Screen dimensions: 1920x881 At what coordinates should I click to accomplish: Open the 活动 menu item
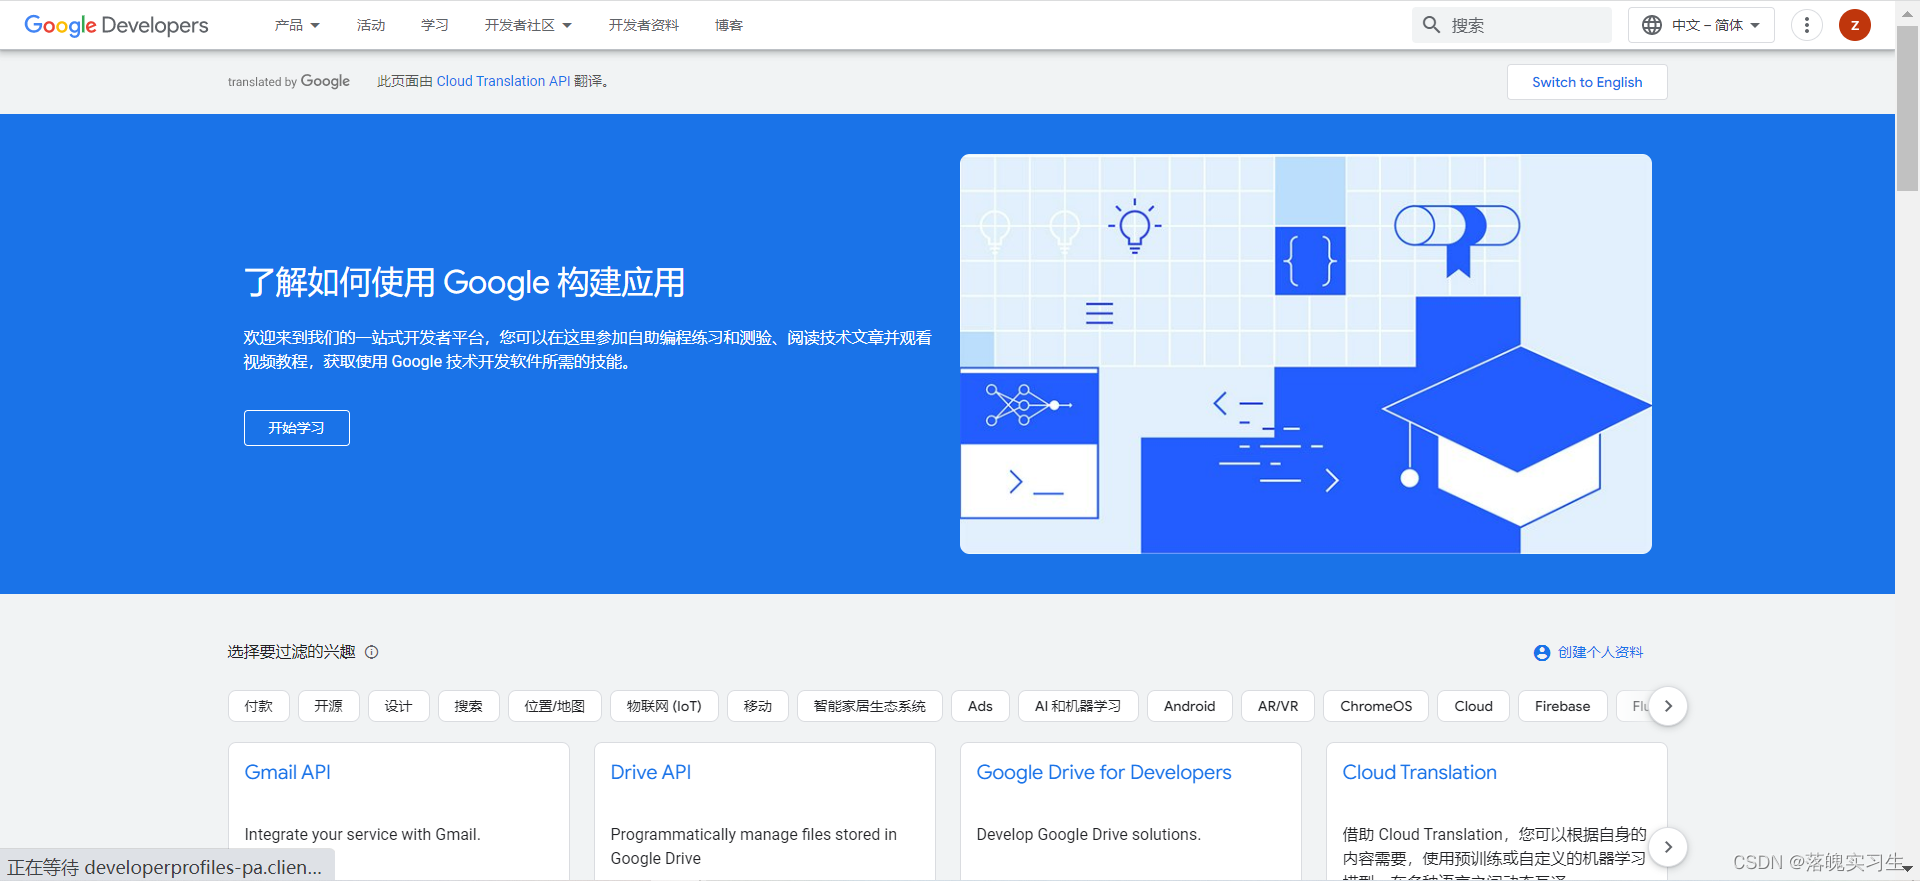[x=371, y=25]
